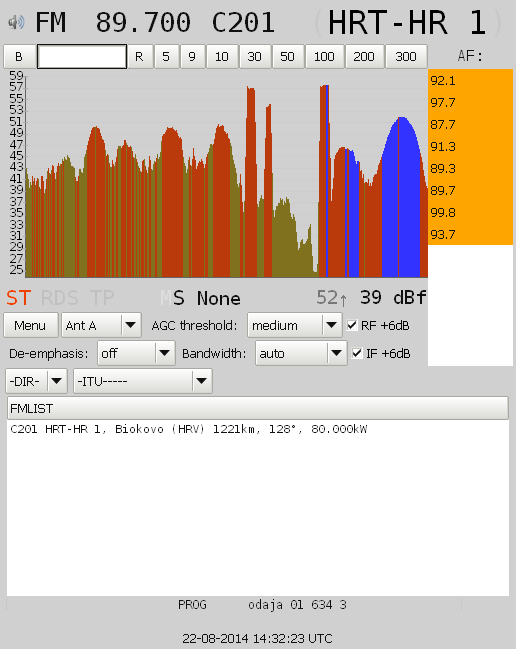Open the Bandwidth auto dropdown
The width and height of the screenshot is (516, 649).
301,353
